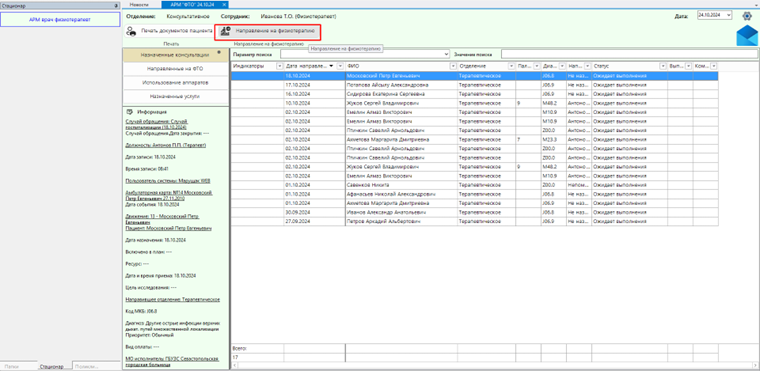Open the Использование аппаратов section
Image resolution: width=760 pixels, height=371 pixels.
[175, 82]
